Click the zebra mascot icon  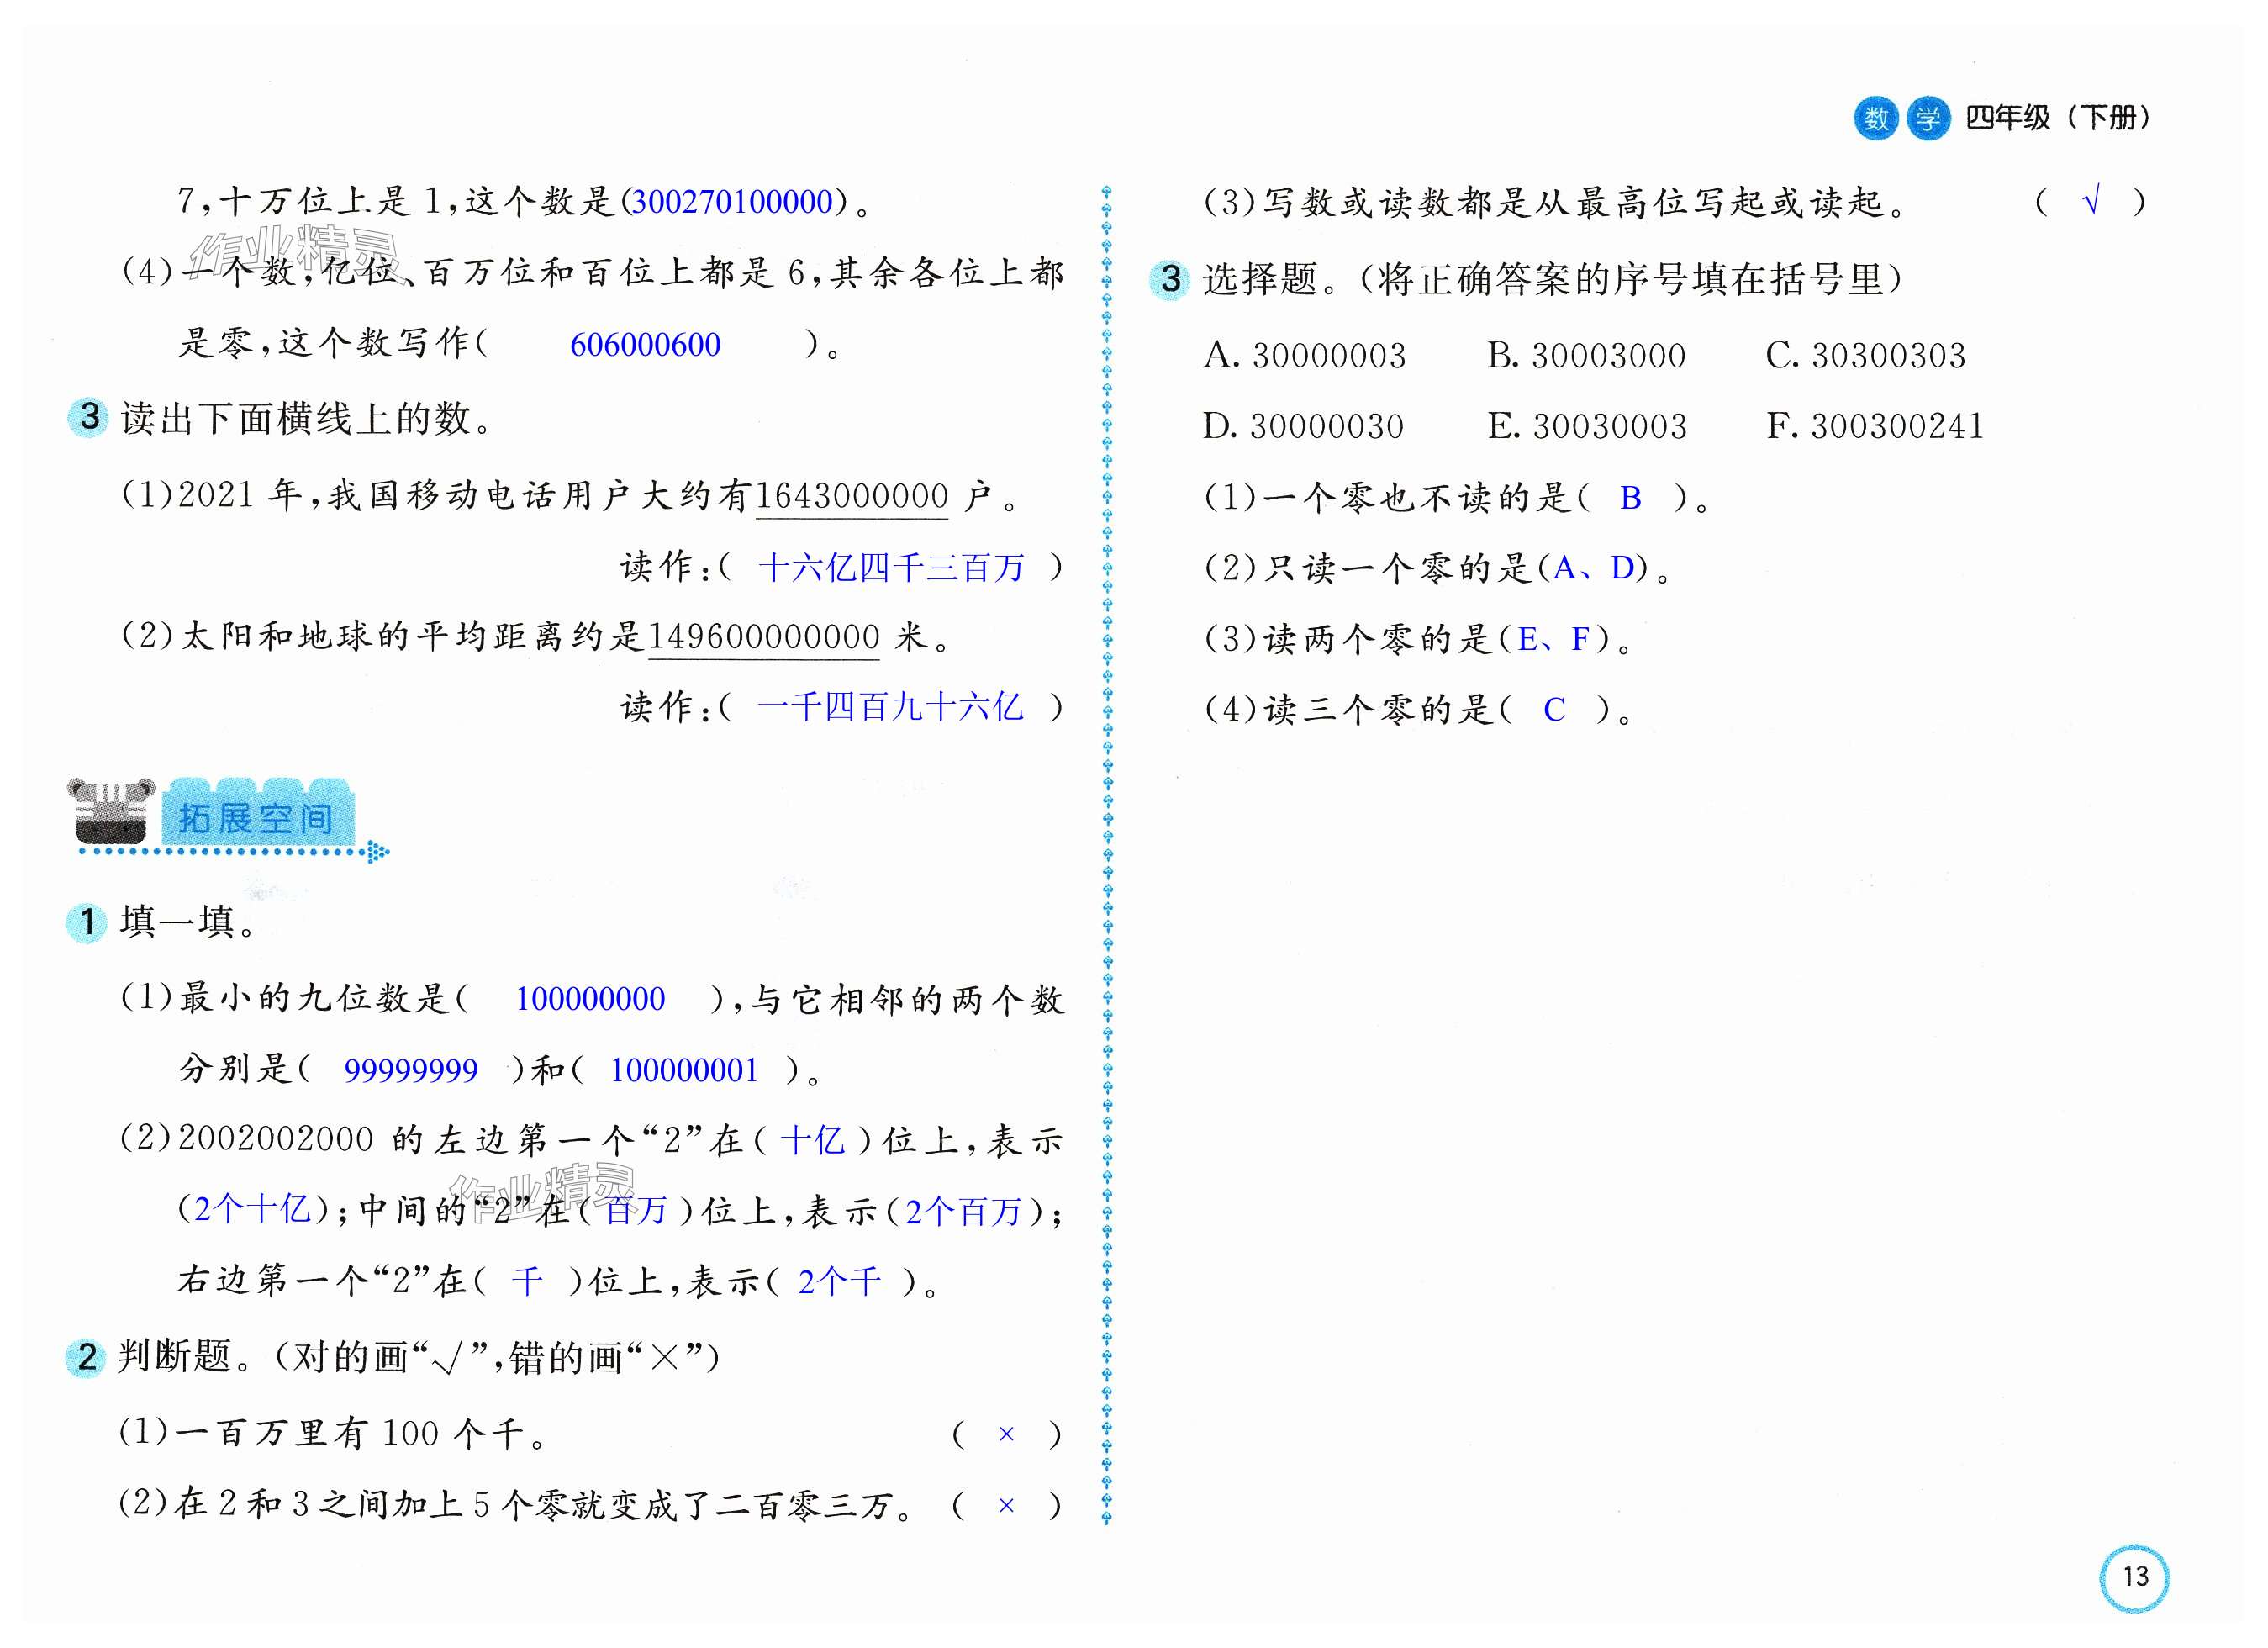(110, 812)
